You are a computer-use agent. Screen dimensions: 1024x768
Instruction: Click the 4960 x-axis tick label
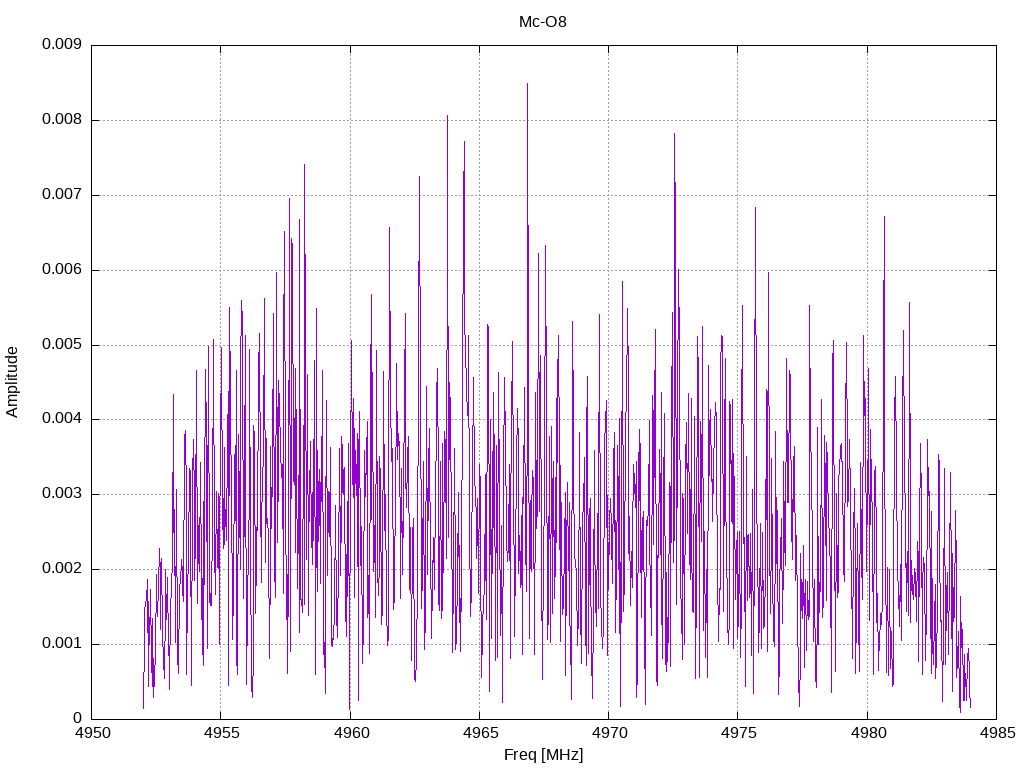coord(351,733)
